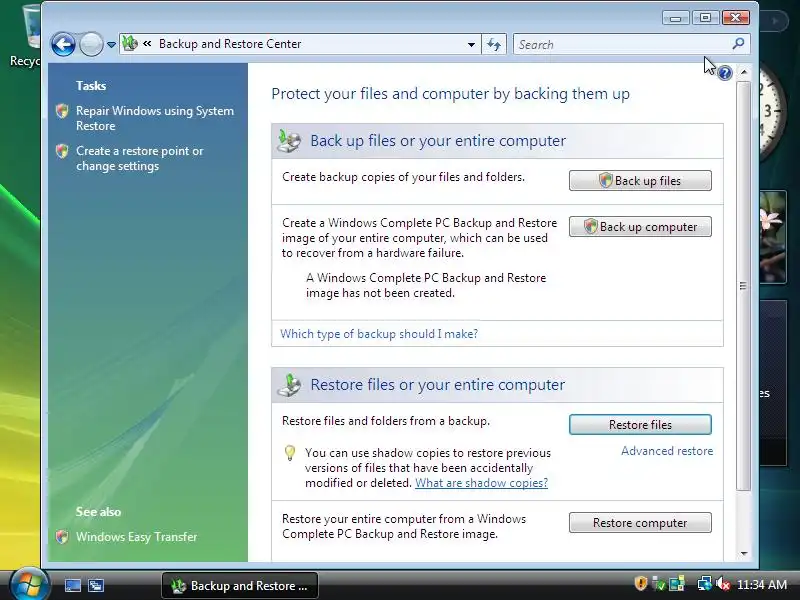Click the greyed Forward navigation button
Viewport: 800px width, 600px height.
point(91,44)
